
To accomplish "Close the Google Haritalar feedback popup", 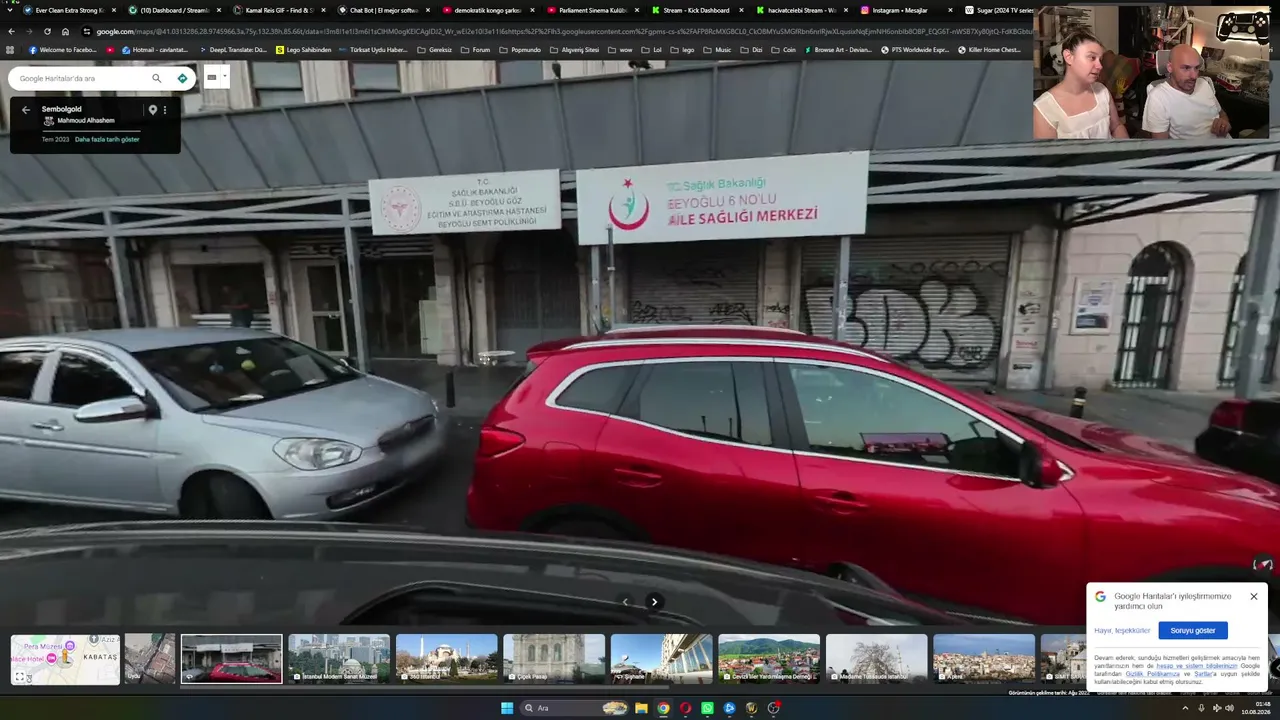I will (x=1254, y=597).
